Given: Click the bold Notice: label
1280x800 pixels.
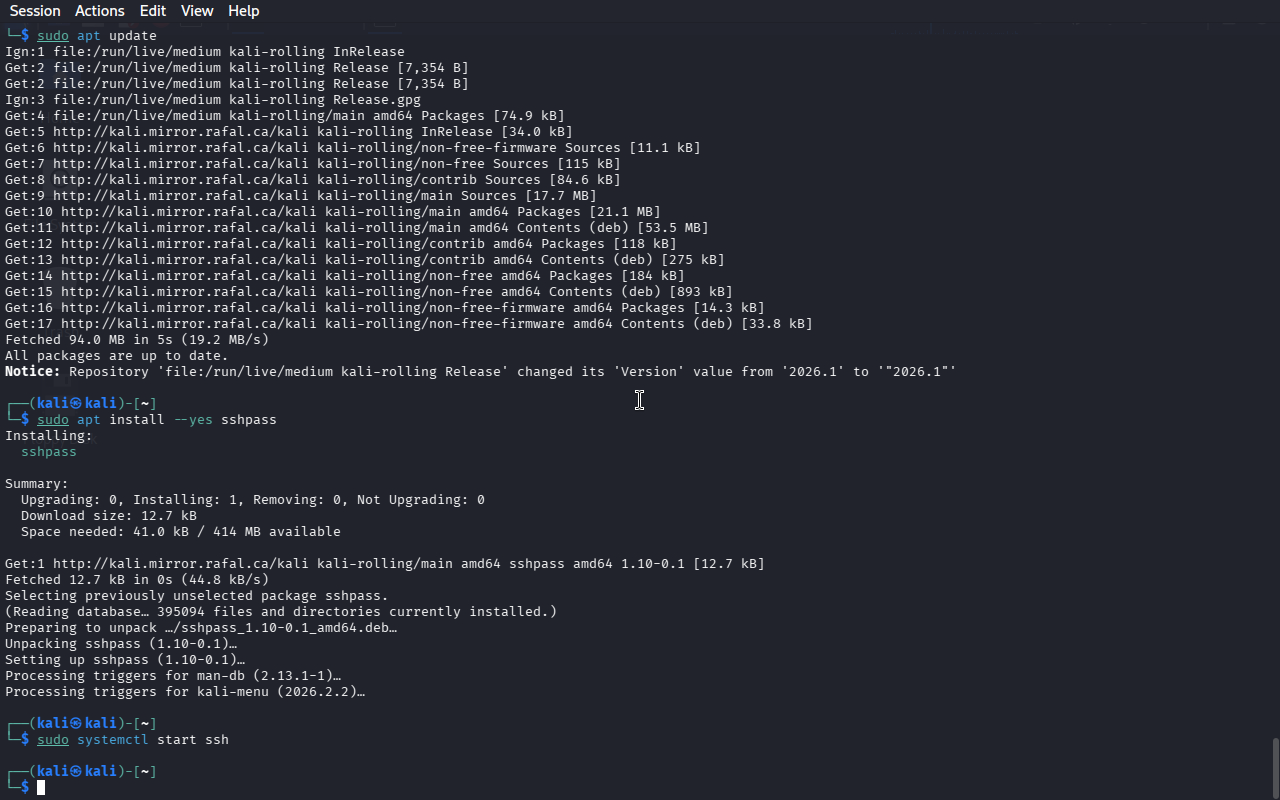Looking at the screenshot, I should [32, 372].
